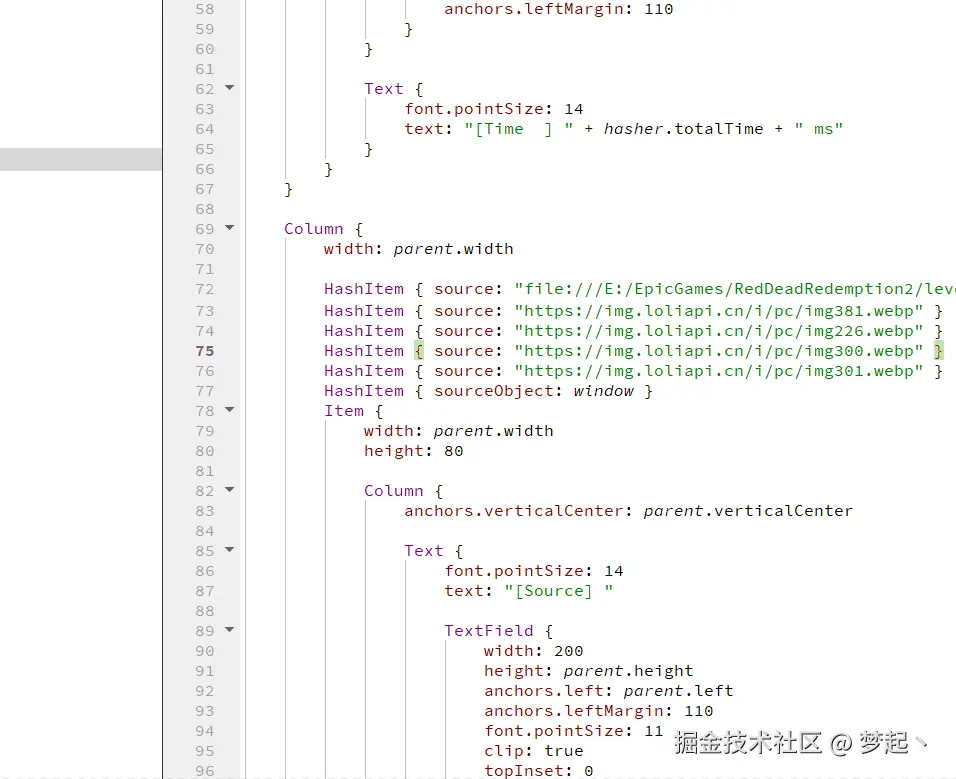Collapse the Text block at line 62
Viewport: 956px width, 779px height.
coord(230,88)
